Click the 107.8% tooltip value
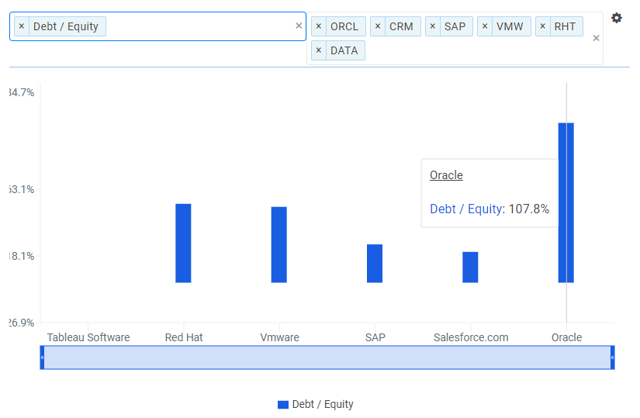The height and width of the screenshot is (418, 640). pyautogui.click(x=529, y=209)
